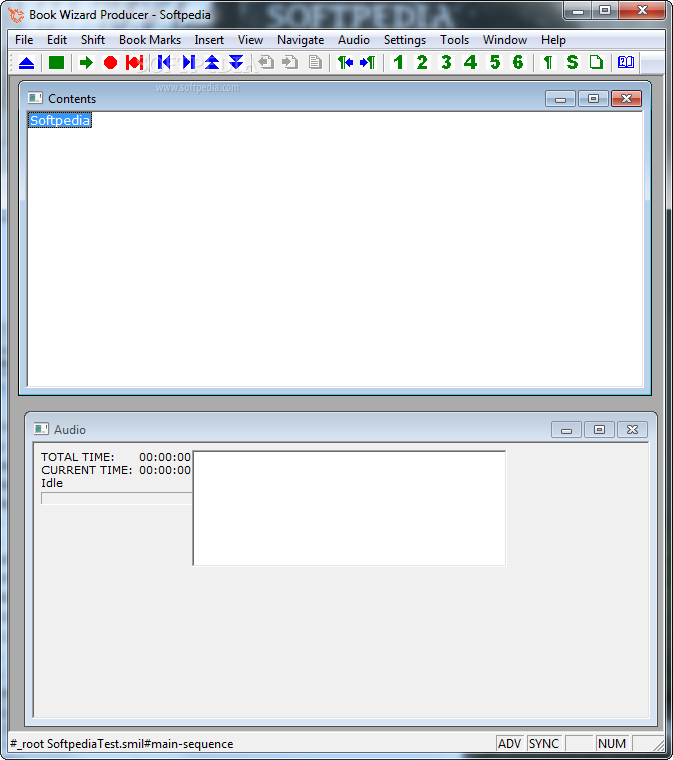The height and width of the screenshot is (760, 673).
Task: Close the Audio window
Action: (x=632, y=429)
